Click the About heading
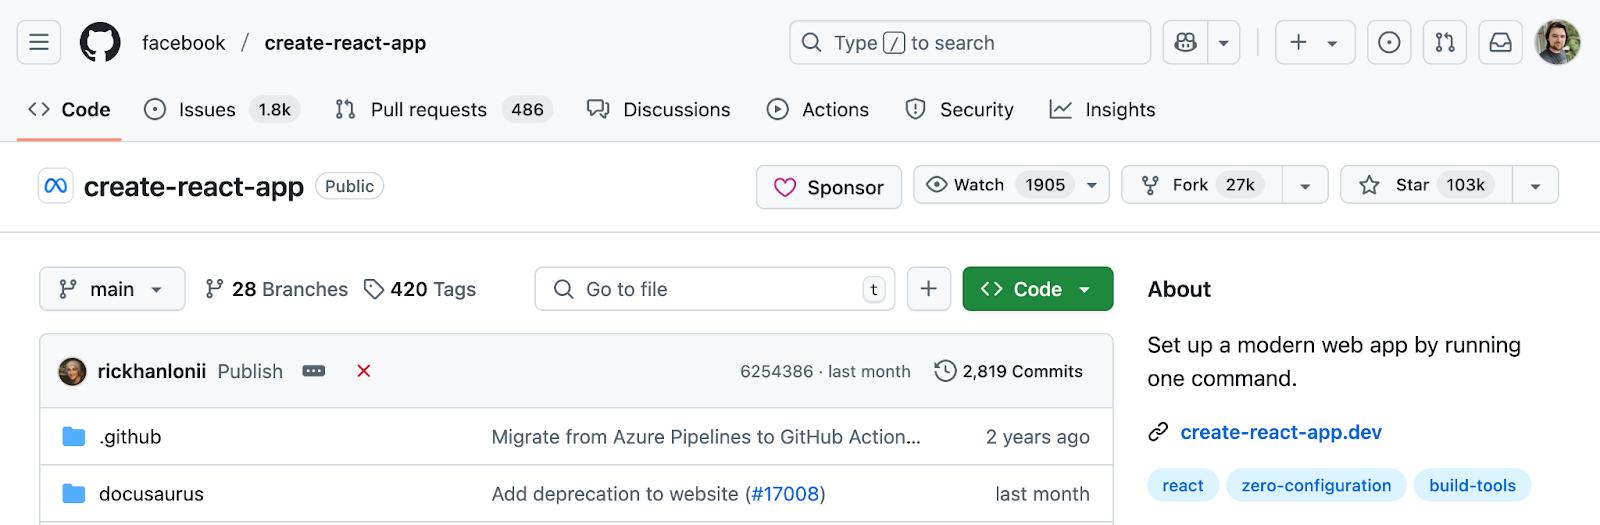This screenshot has width=1600, height=525. 1179,289
